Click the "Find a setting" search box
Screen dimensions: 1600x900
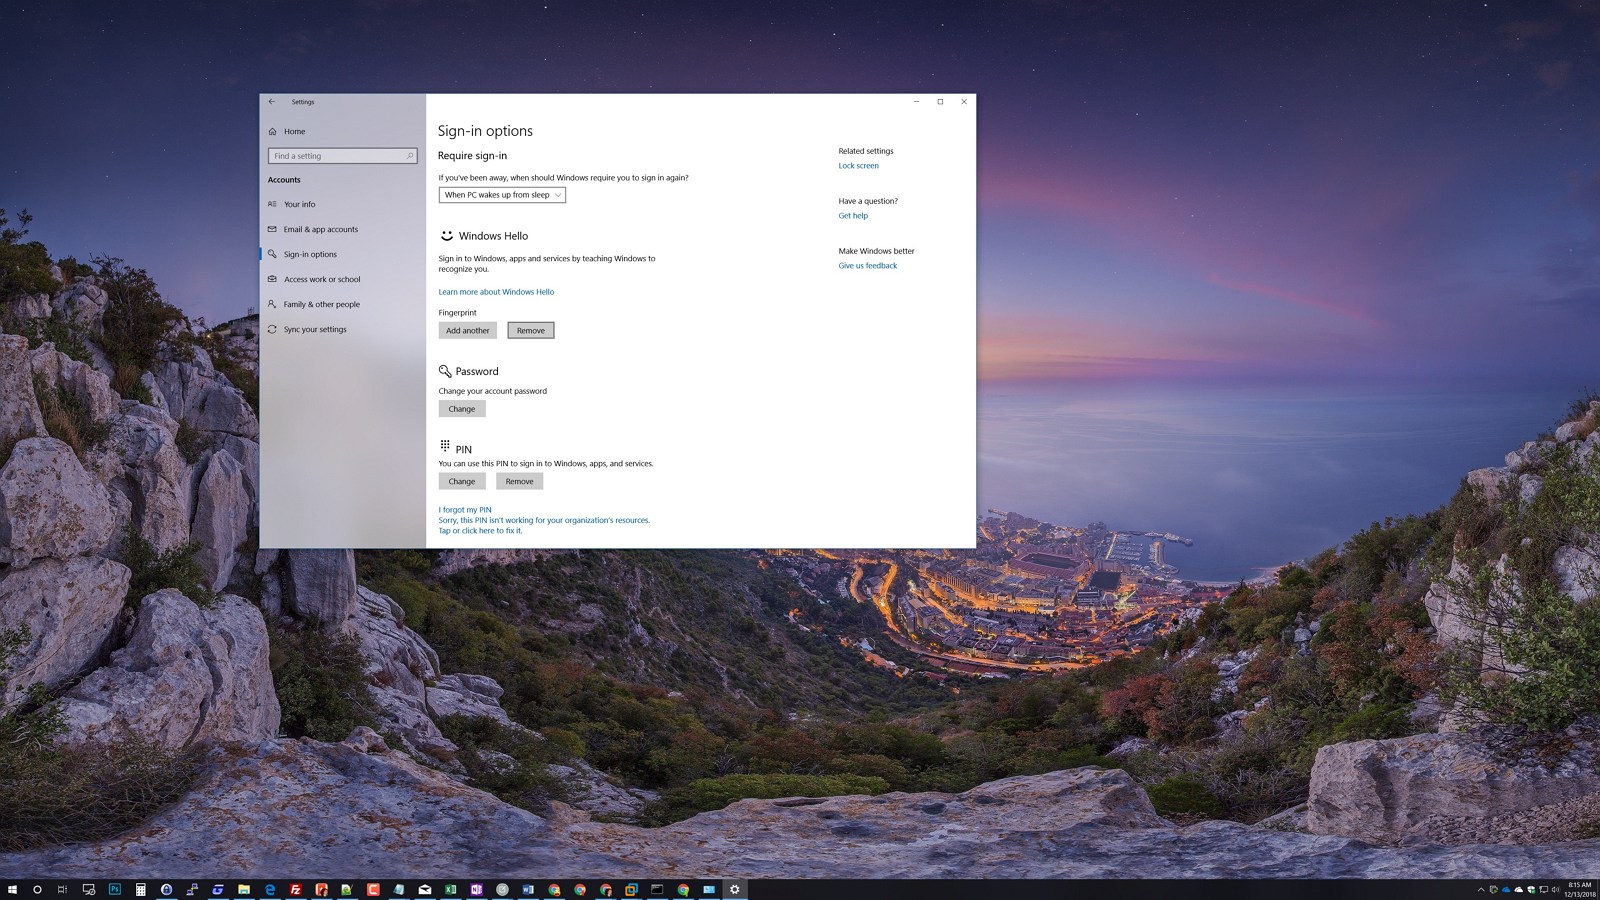point(342,156)
